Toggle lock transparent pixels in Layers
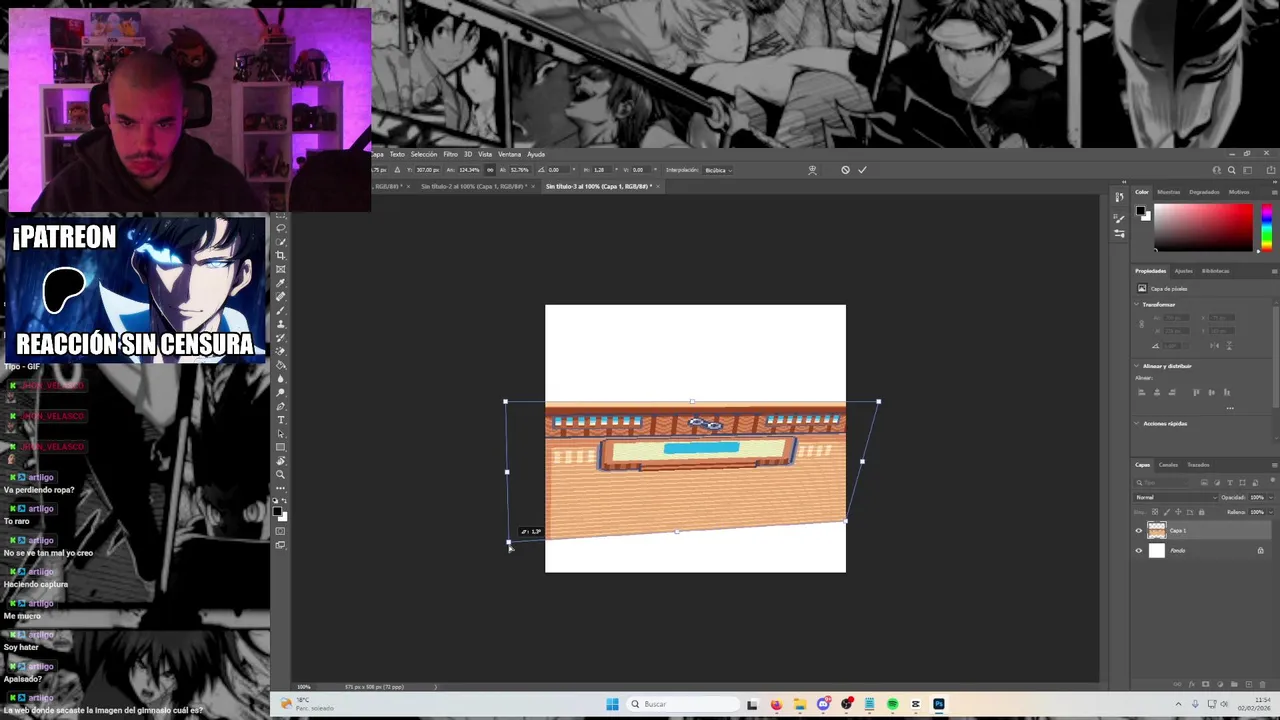The height and width of the screenshot is (720, 1280). tap(1155, 512)
